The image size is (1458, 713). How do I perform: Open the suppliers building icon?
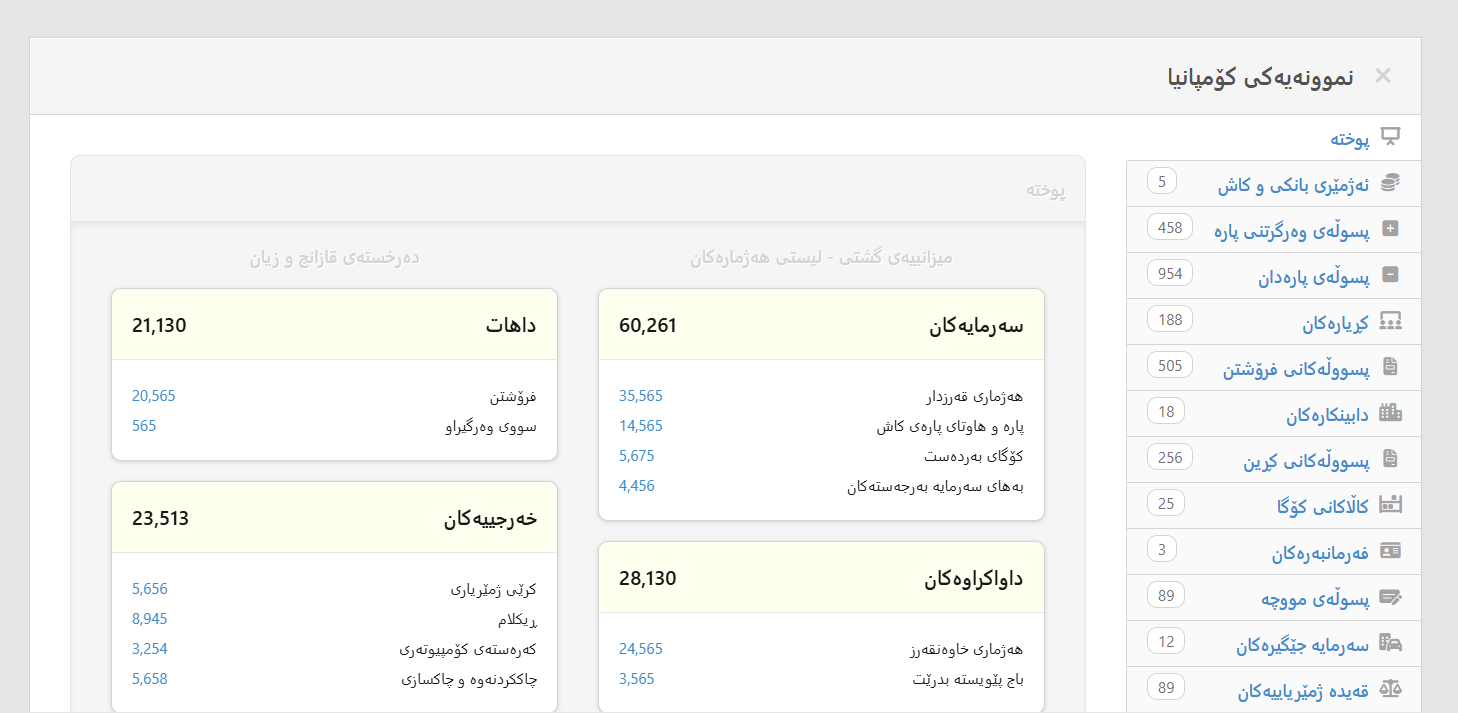(x=1390, y=412)
